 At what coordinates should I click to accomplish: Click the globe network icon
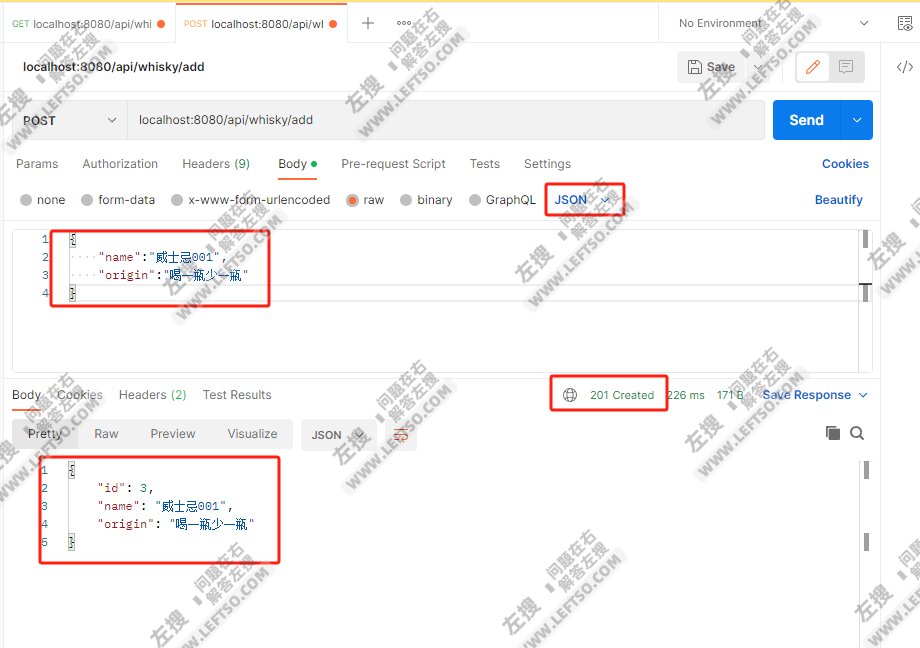pyautogui.click(x=570, y=395)
